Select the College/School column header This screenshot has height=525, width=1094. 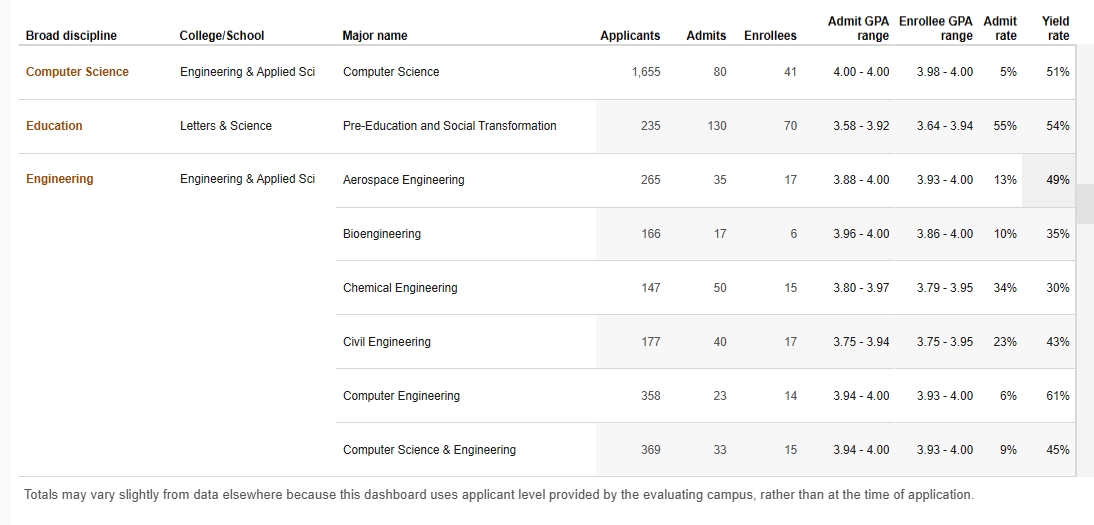(222, 36)
